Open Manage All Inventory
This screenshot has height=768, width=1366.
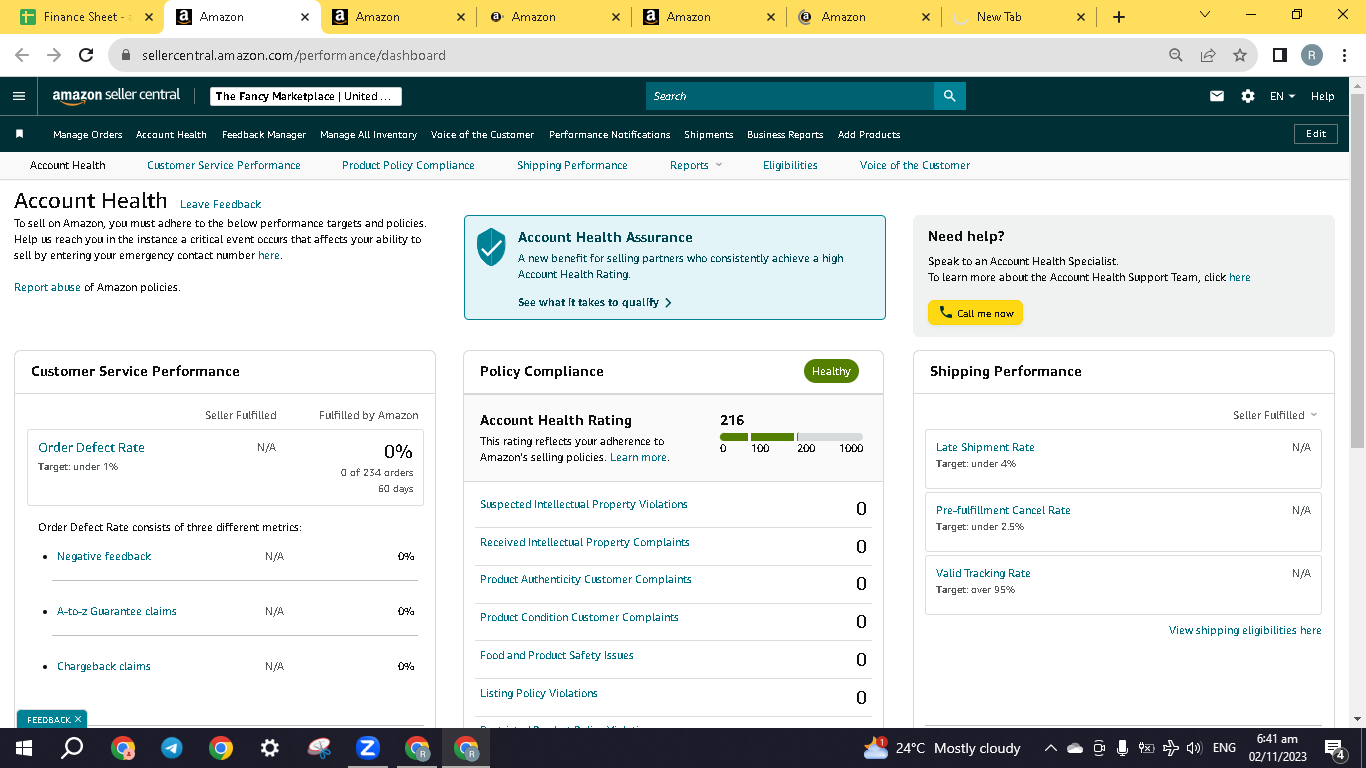(368, 134)
